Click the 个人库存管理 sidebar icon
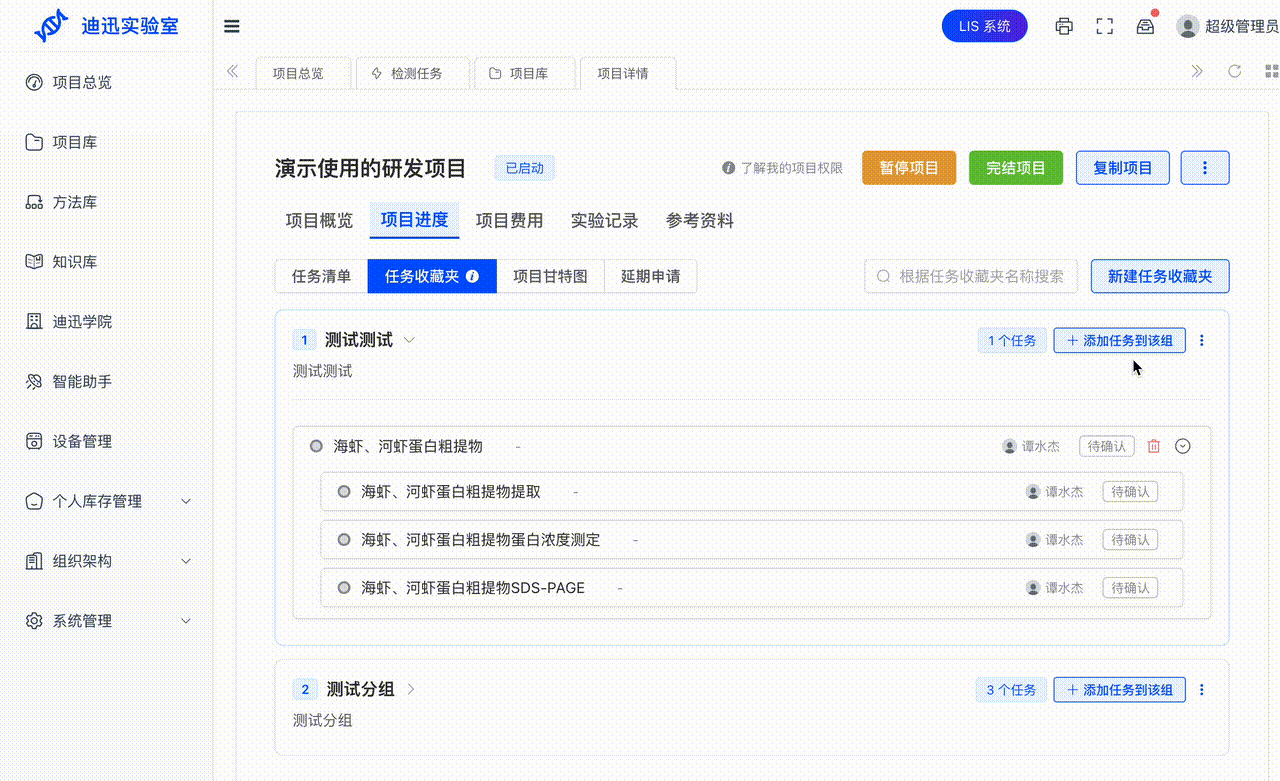 [34, 501]
